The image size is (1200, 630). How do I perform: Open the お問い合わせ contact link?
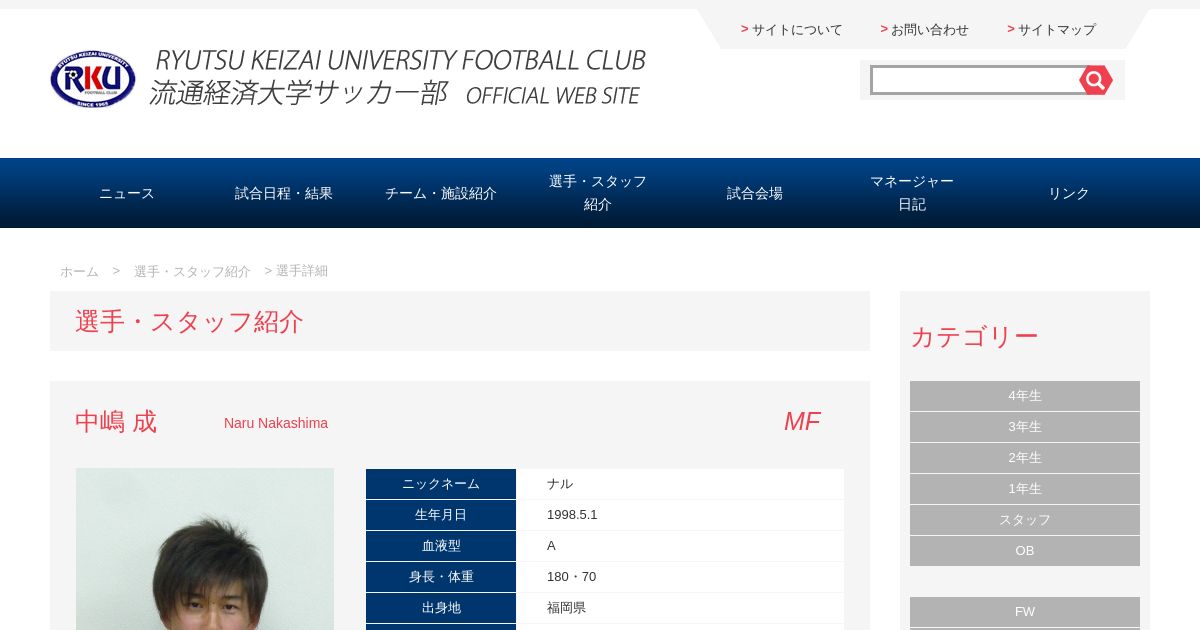point(930,29)
